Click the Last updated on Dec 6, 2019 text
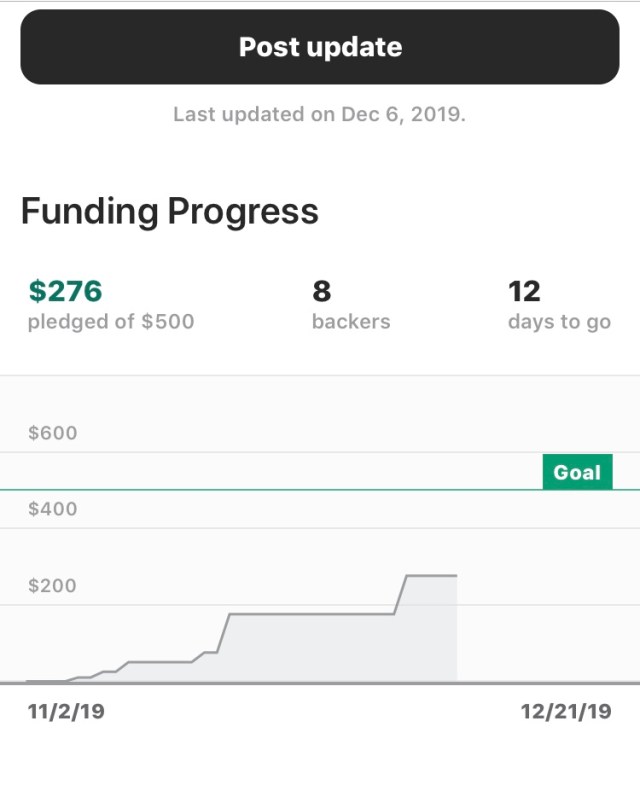The image size is (640, 785). click(320, 114)
